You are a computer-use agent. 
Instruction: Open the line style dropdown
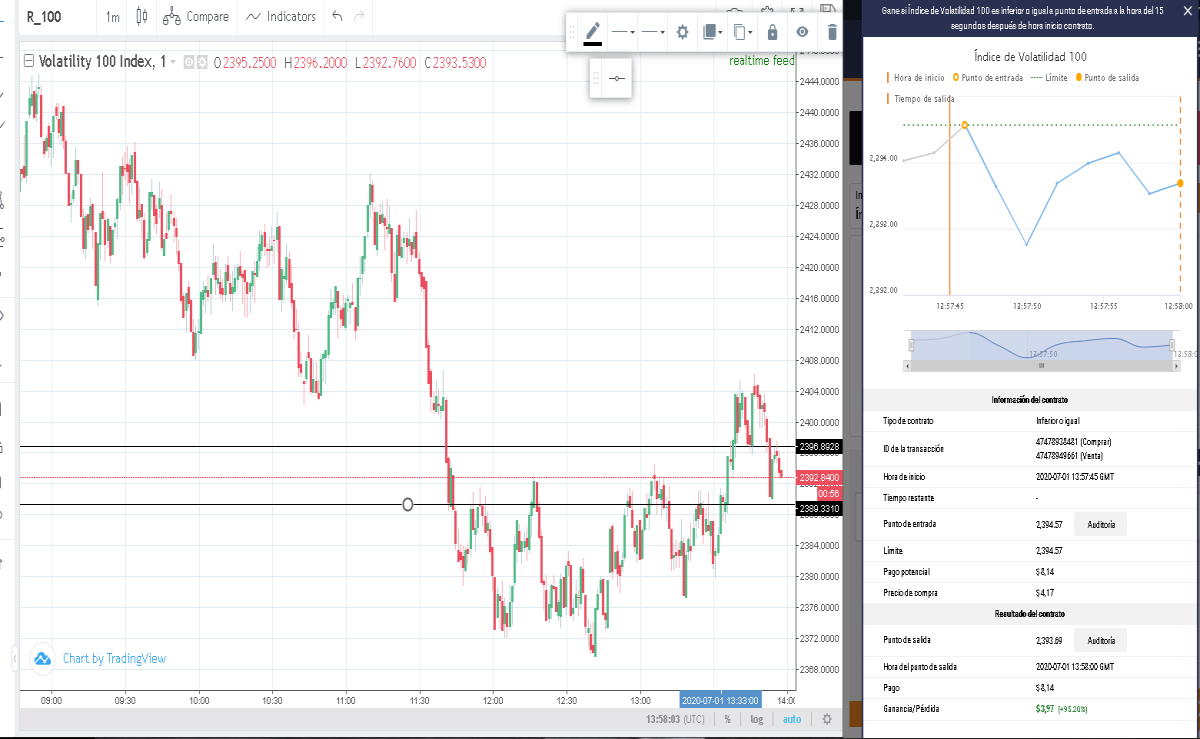(x=624, y=32)
